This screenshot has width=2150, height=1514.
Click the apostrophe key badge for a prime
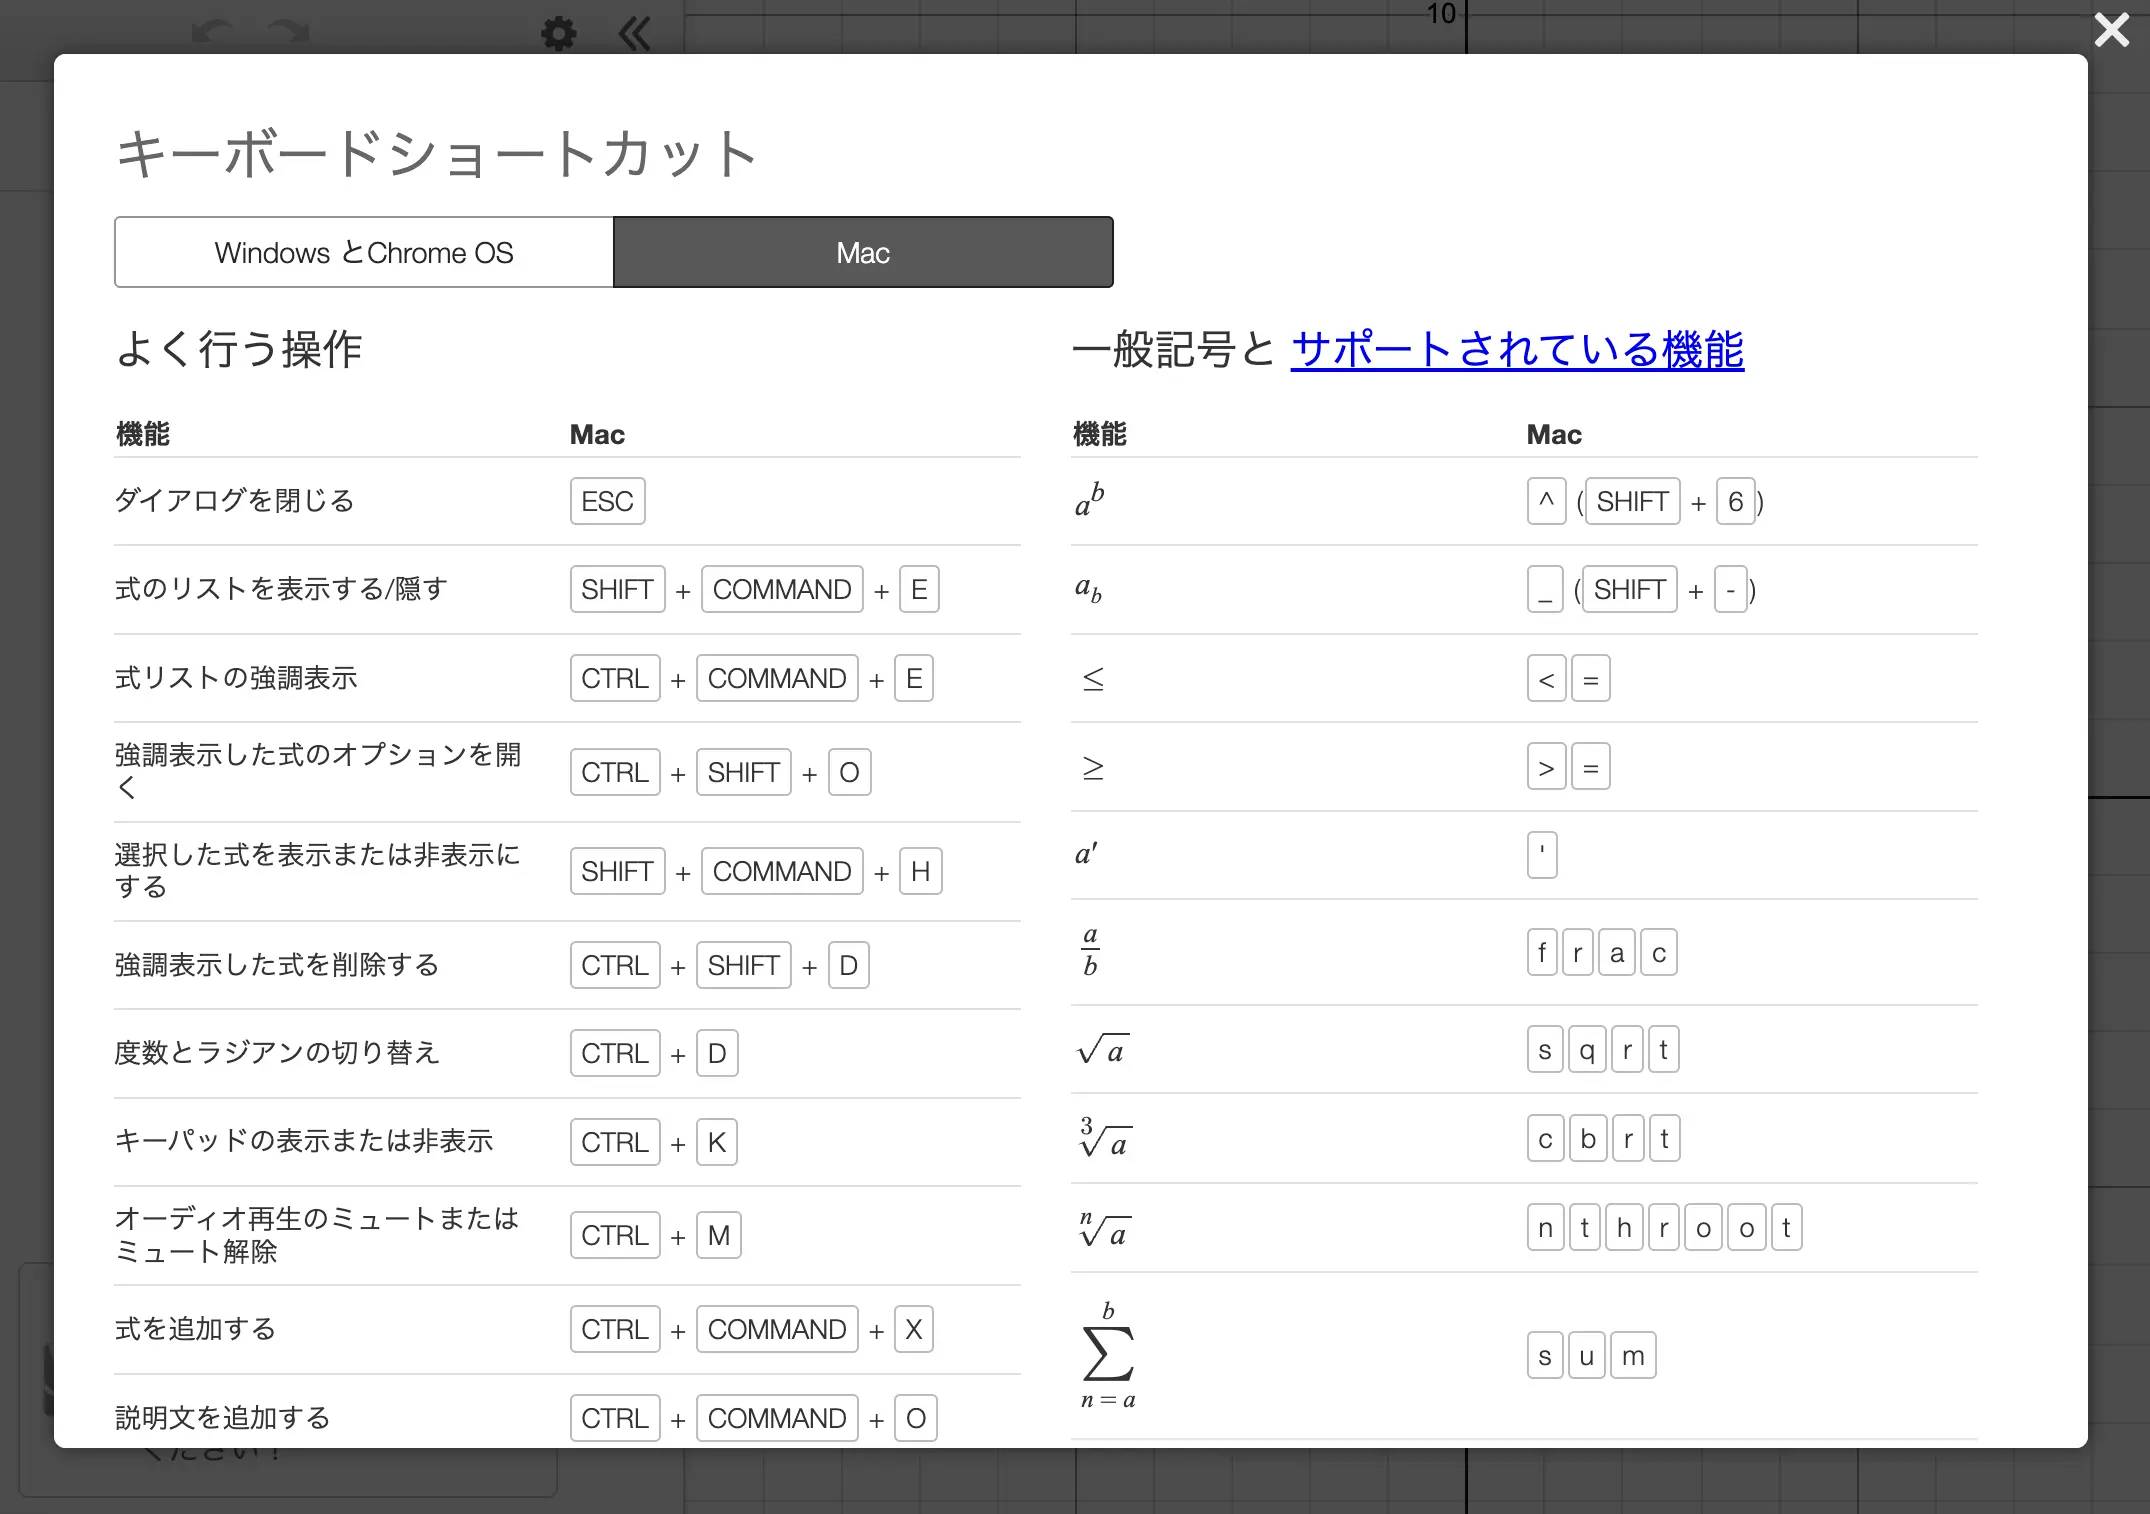point(1542,855)
